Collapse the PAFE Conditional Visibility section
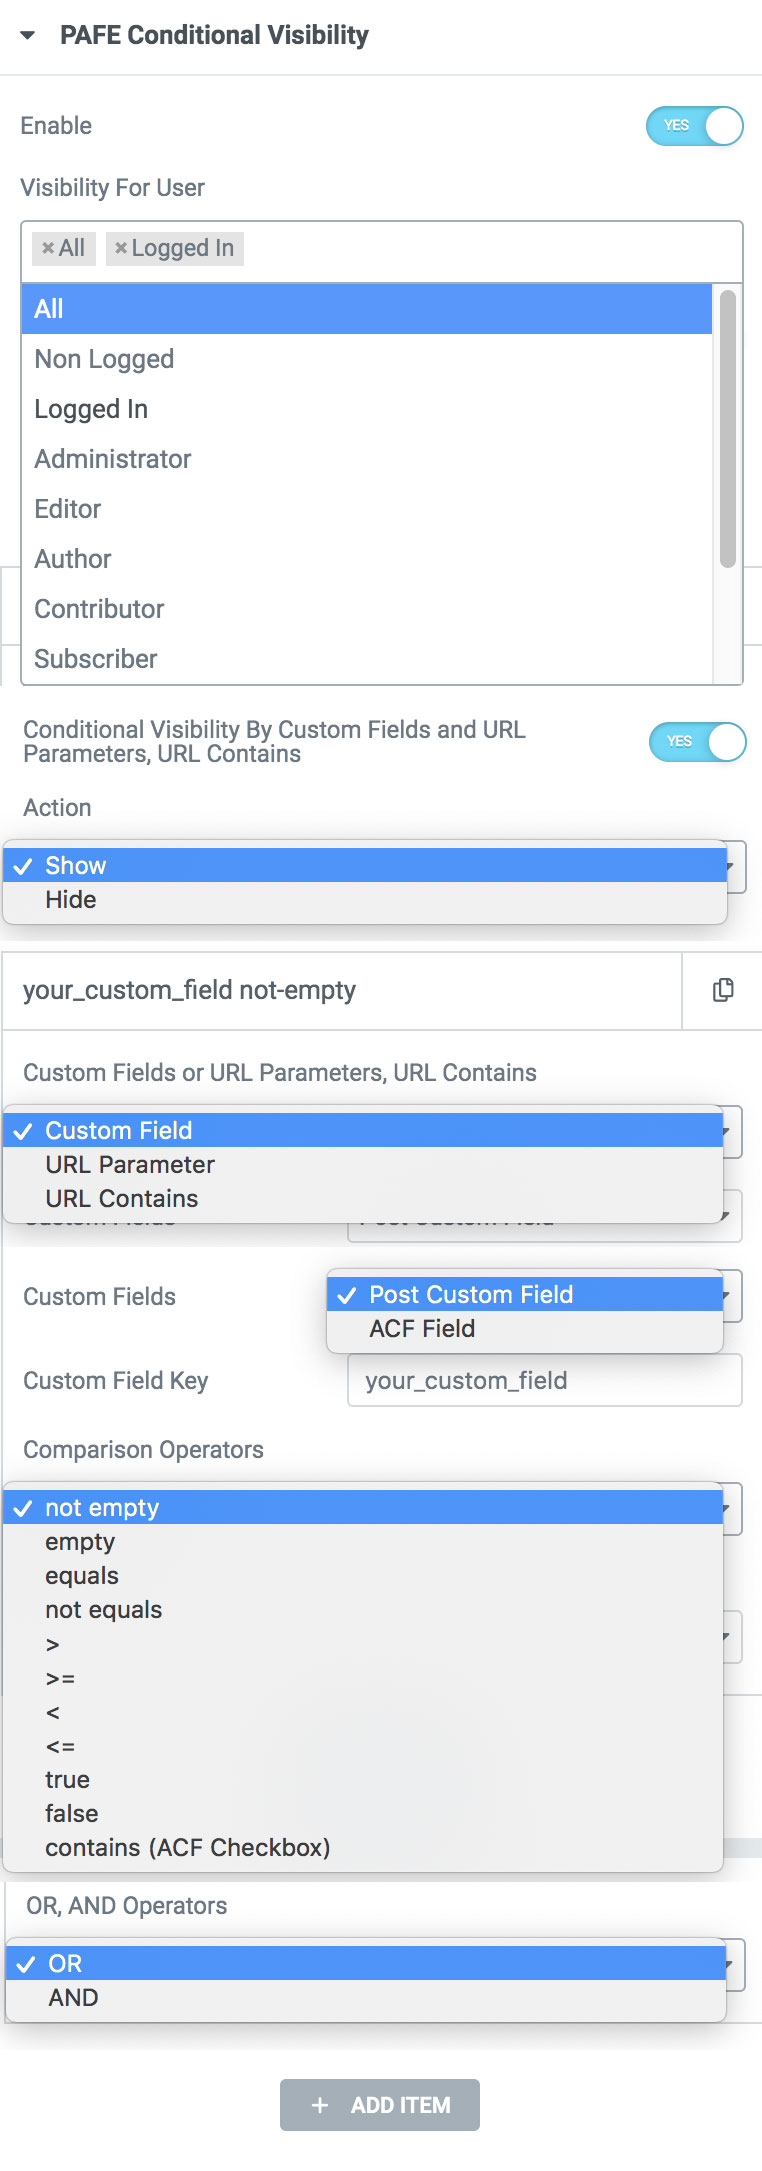The width and height of the screenshot is (762, 2171). (x=29, y=35)
